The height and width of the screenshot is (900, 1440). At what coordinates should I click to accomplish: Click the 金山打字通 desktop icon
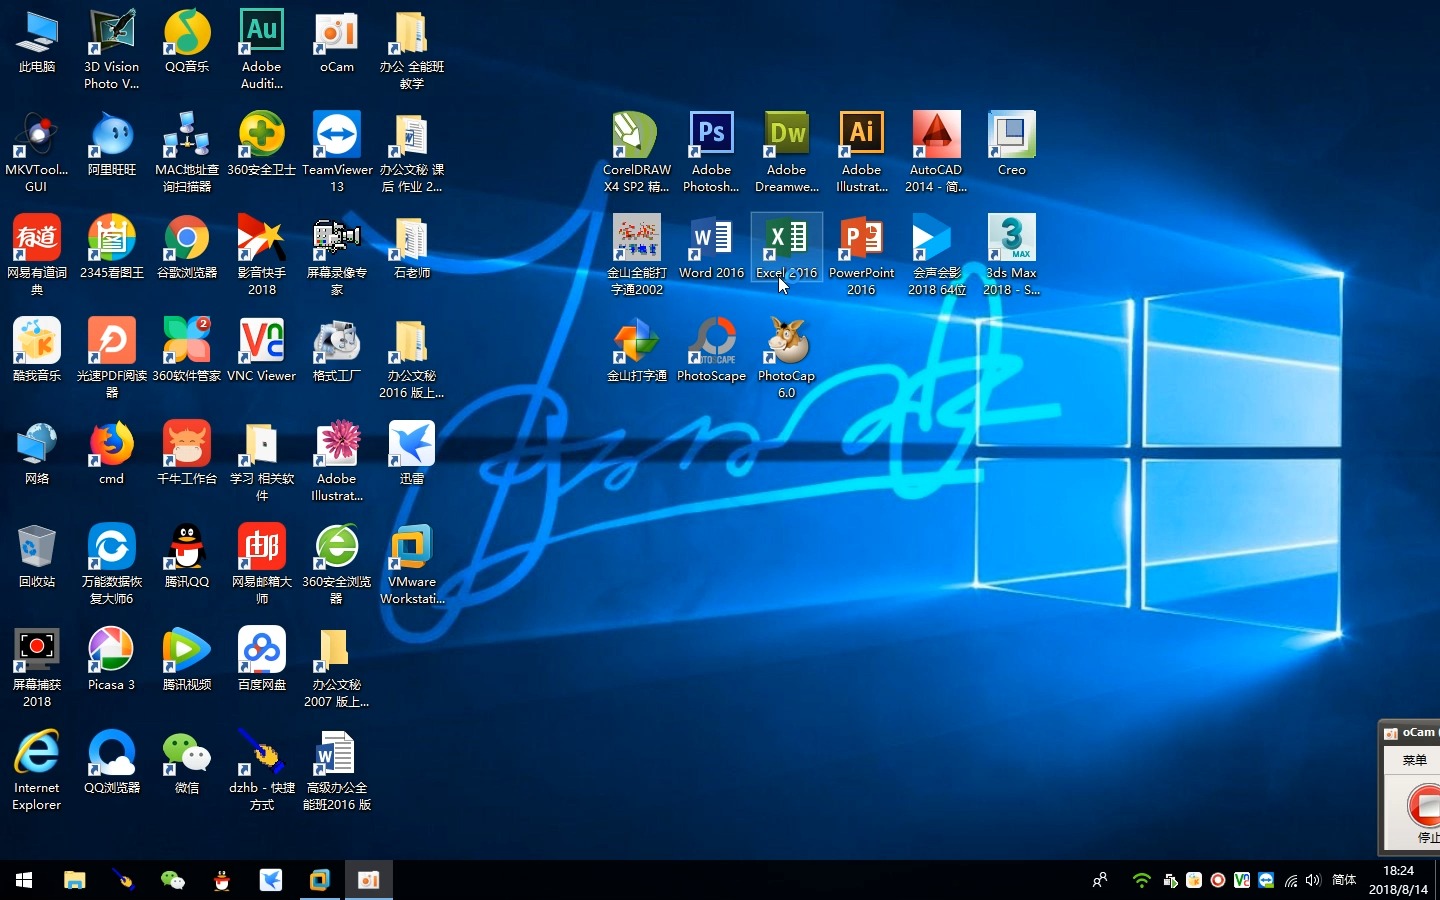(x=636, y=350)
